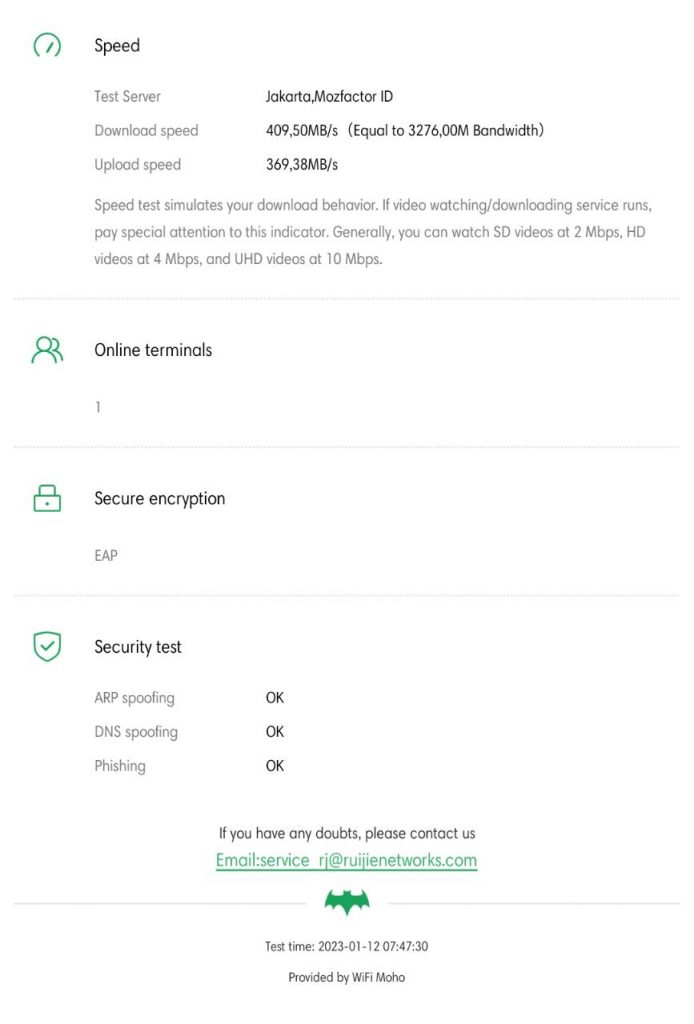Image resolution: width=694 pixels, height=1024 pixels.
Task: Click the Security test shield icon
Action: click(x=47, y=647)
